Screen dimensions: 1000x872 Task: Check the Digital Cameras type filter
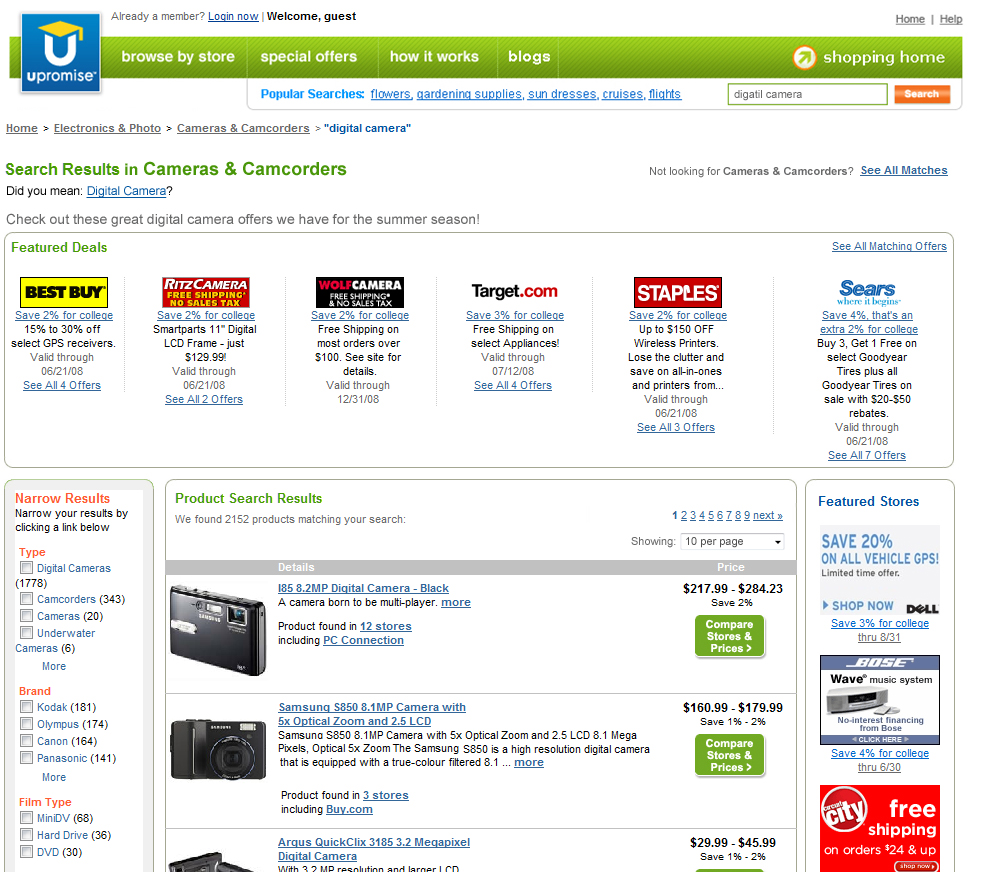click(x=26, y=567)
